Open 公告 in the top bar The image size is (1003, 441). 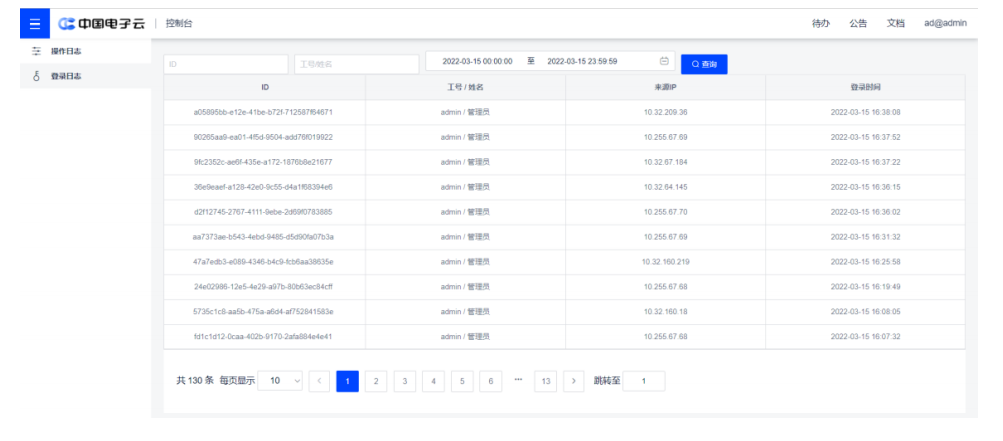(857, 23)
